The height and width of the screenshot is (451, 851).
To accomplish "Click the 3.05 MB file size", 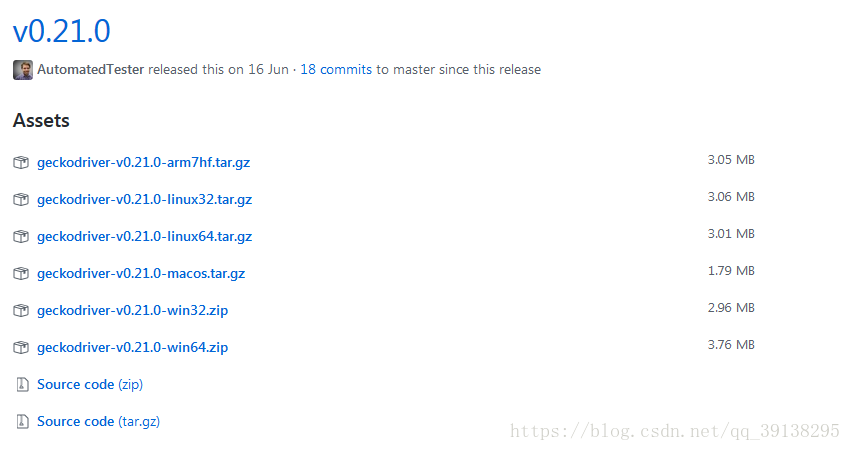I will [x=731, y=160].
